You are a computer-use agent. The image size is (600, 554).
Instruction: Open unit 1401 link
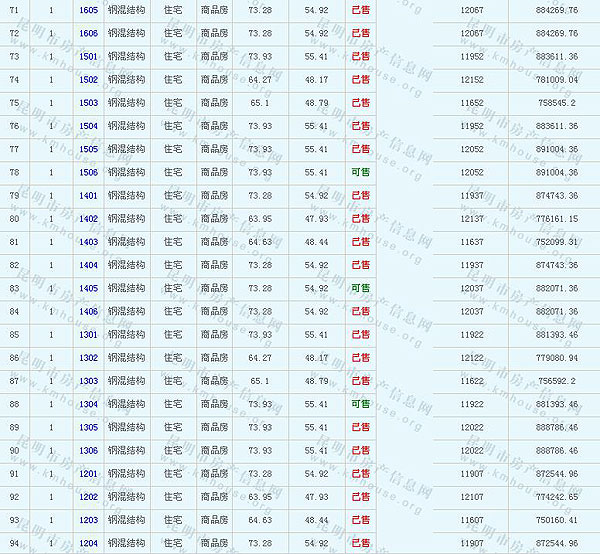pos(88,195)
